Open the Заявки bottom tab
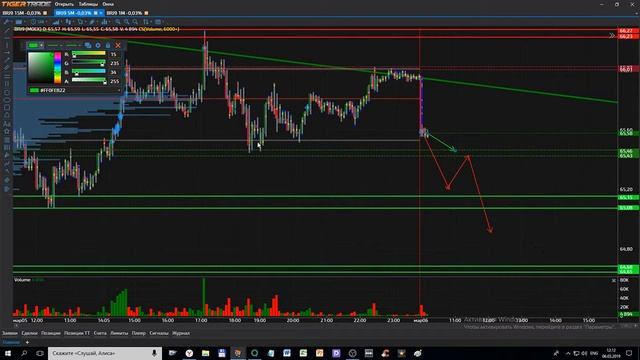 (10, 333)
